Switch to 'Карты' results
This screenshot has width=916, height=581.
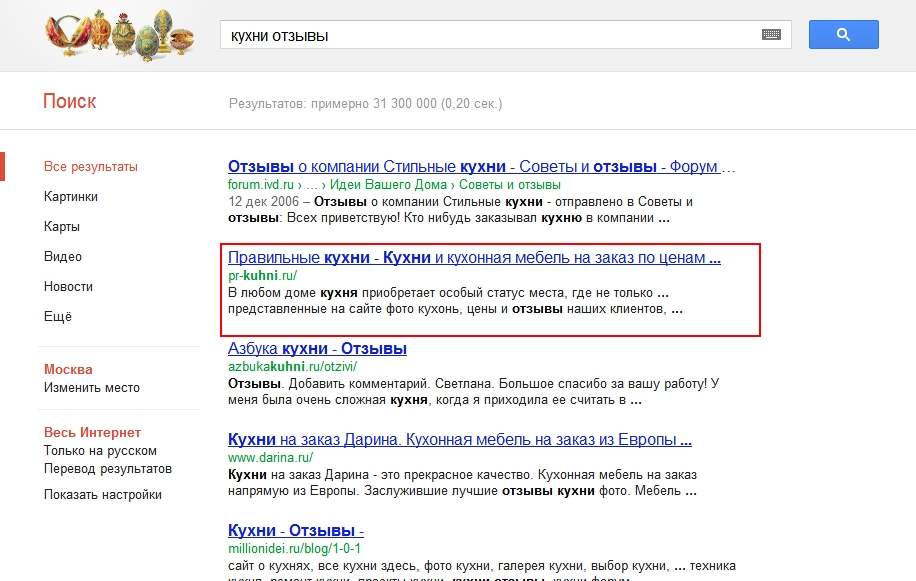pos(62,227)
